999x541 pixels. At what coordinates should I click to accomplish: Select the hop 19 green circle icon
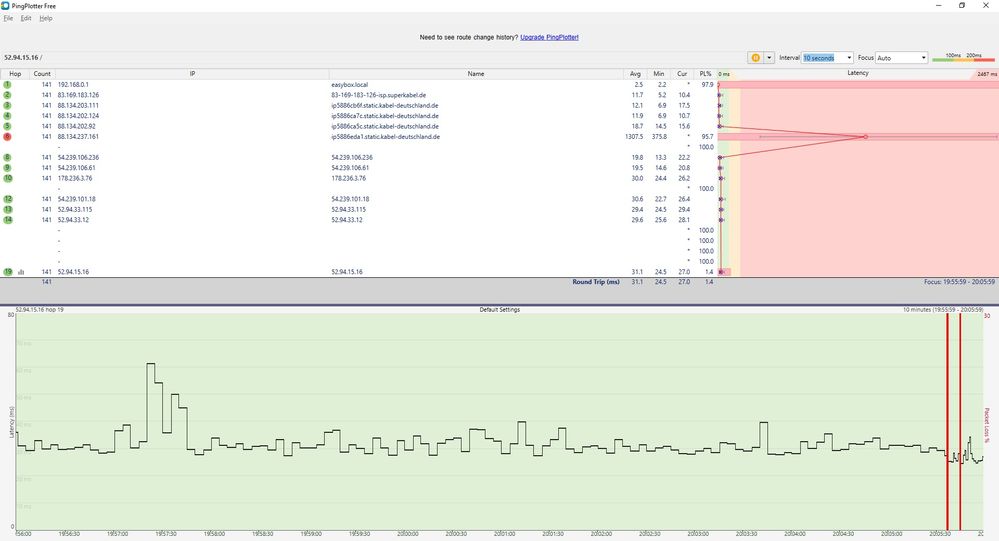click(8, 271)
